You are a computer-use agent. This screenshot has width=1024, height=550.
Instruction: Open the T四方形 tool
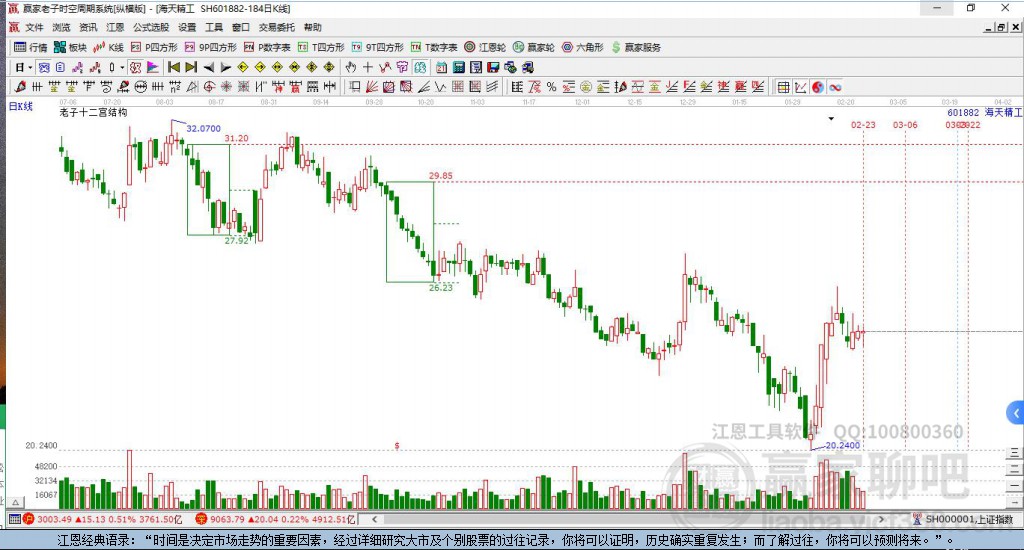tap(321, 47)
